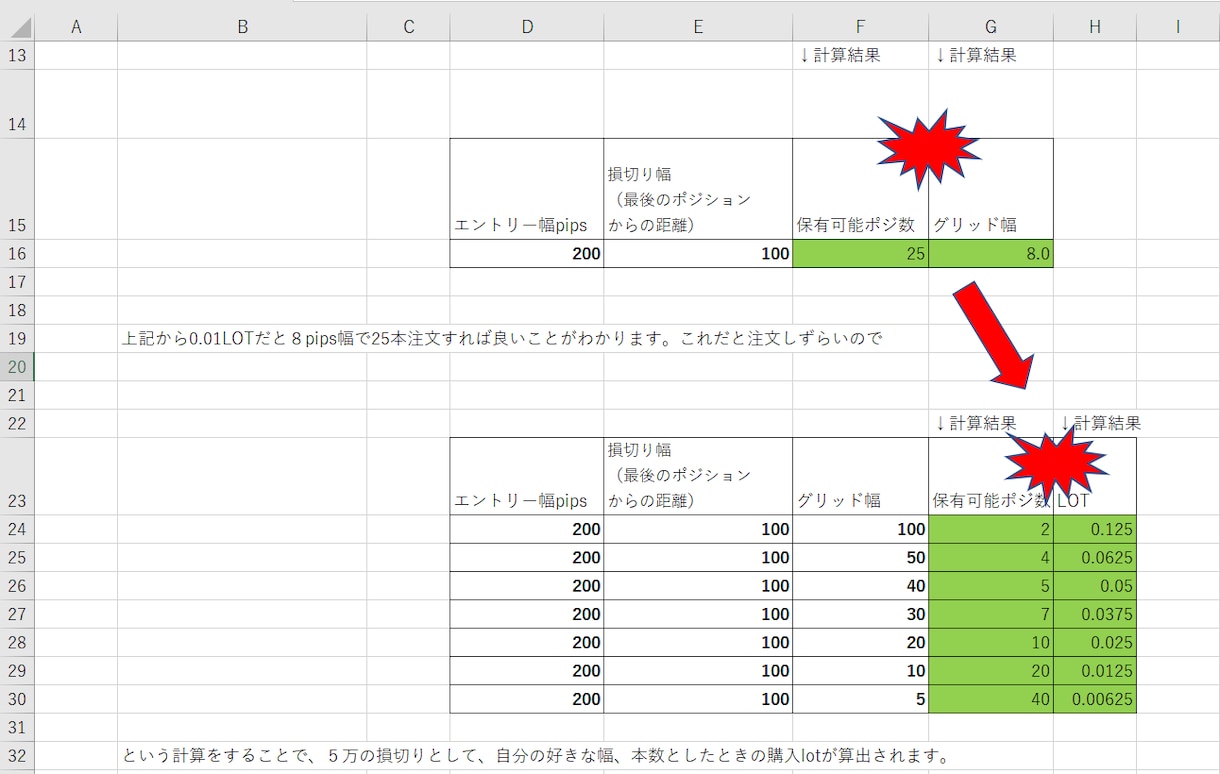Click cell H22 '↓計算結果'

click(x=1094, y=423)
